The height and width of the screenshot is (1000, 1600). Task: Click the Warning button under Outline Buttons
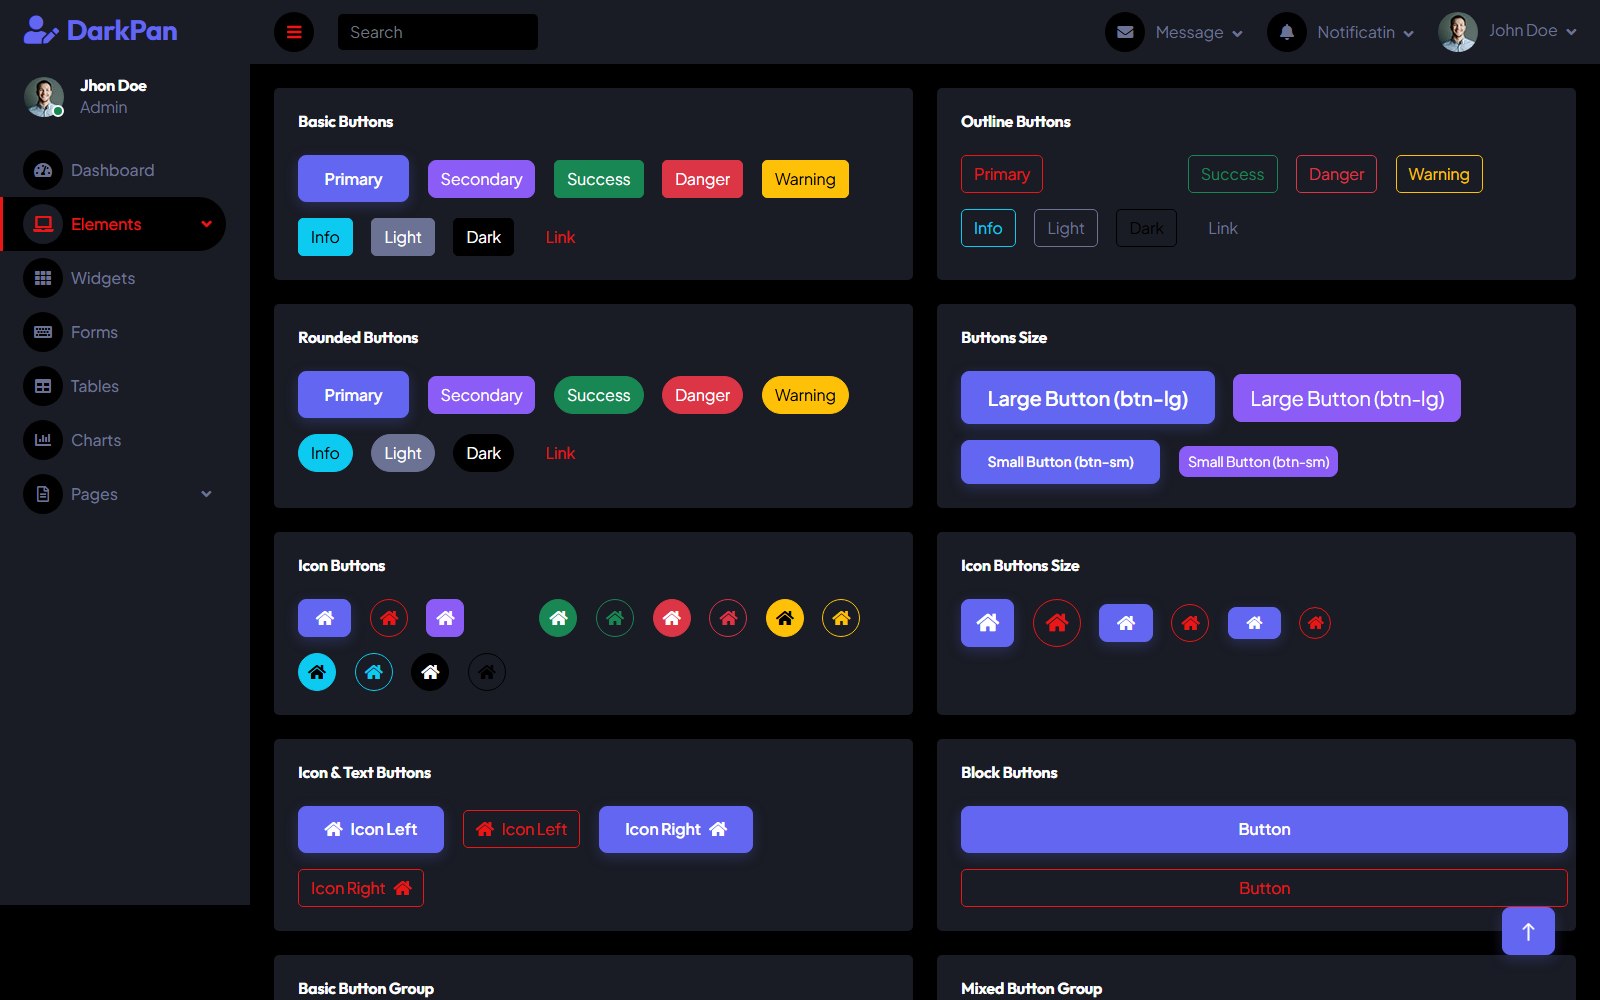[1439, 174]
